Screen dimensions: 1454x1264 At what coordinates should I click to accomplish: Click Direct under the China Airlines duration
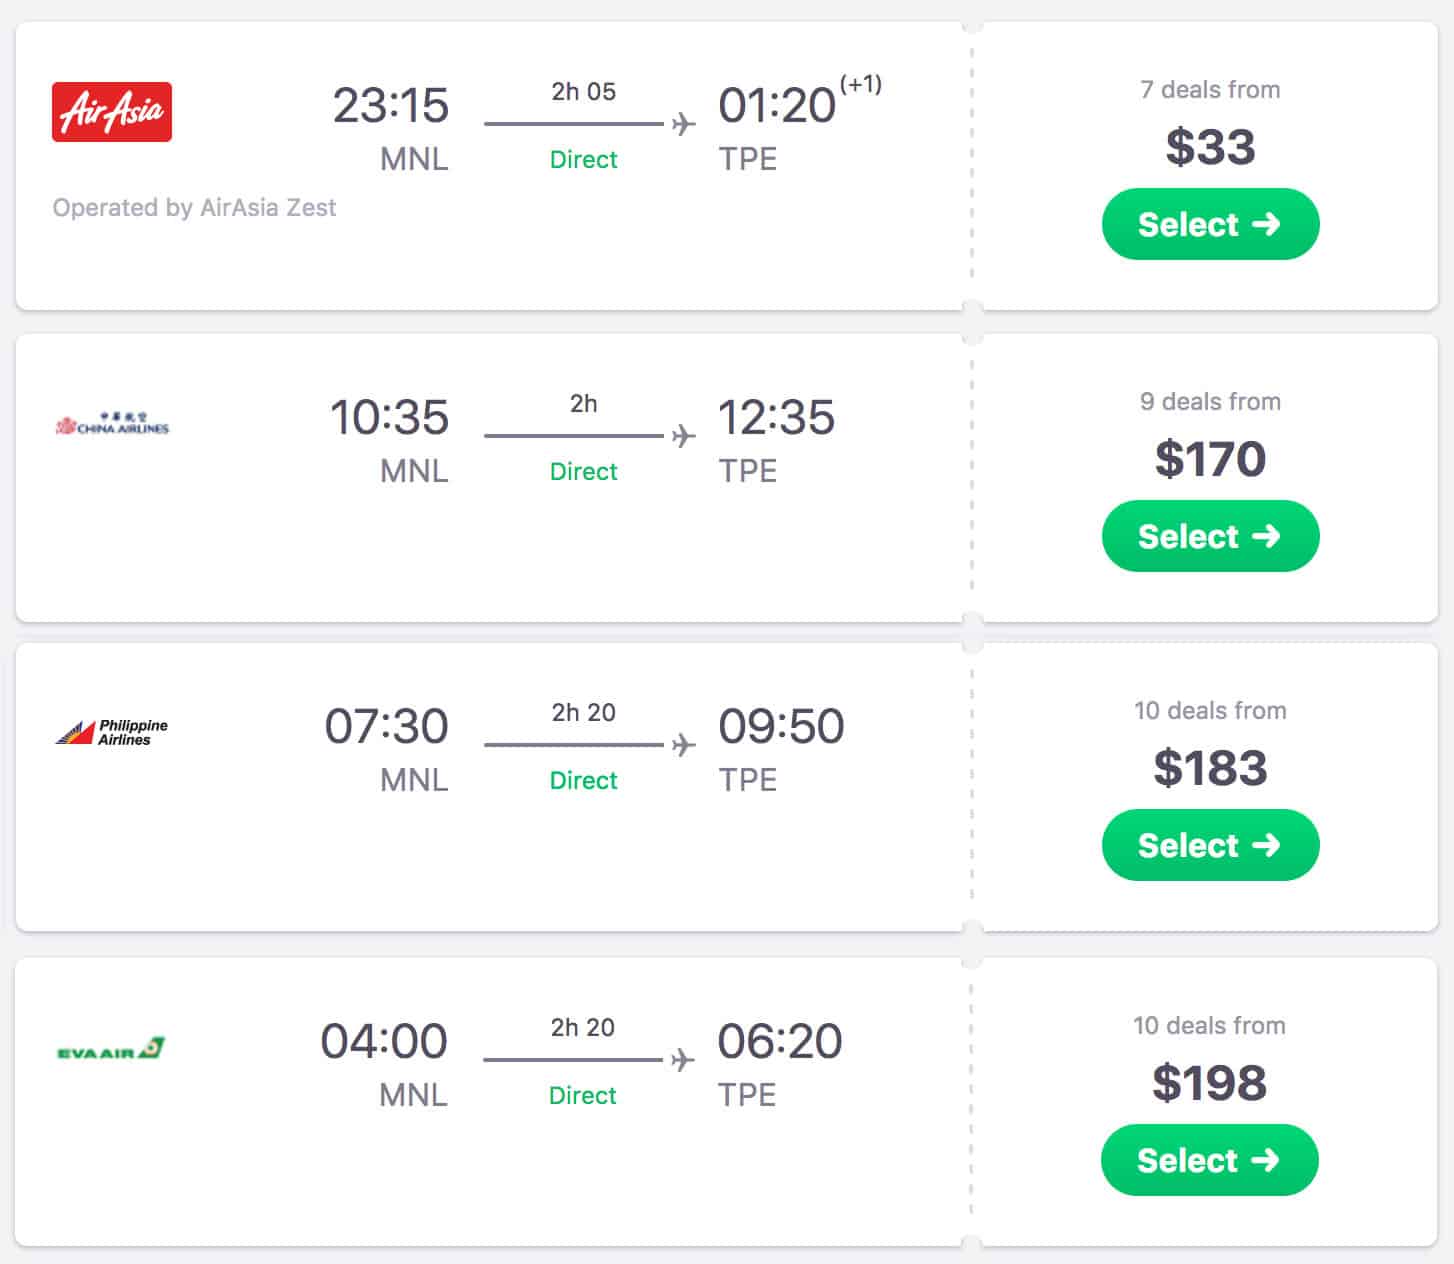coord(583,471)
